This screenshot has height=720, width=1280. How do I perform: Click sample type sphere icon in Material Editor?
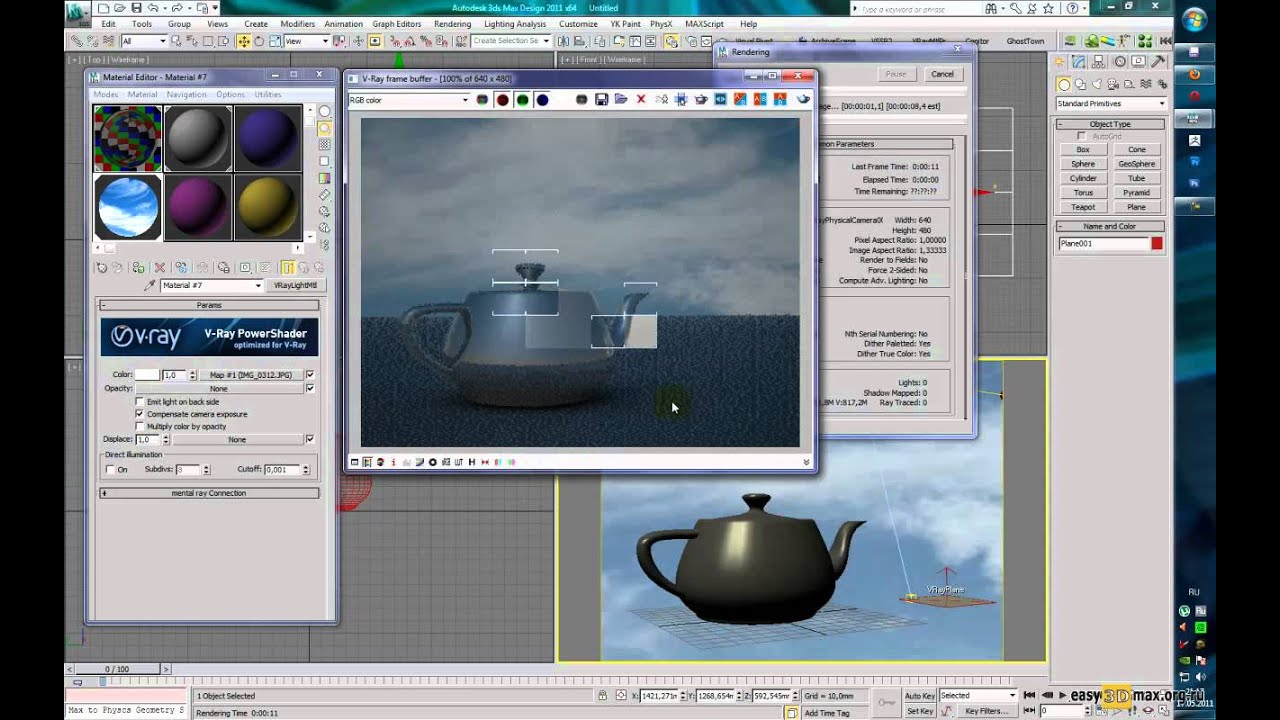click(324, 112)
